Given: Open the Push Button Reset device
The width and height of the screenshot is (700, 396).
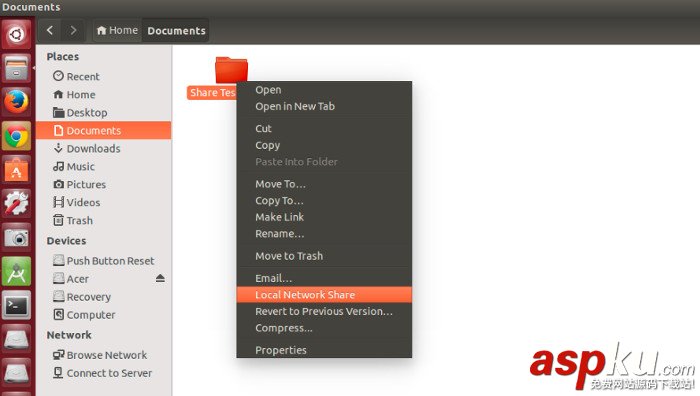Looking at the screenshot, I should click(104, 261).
